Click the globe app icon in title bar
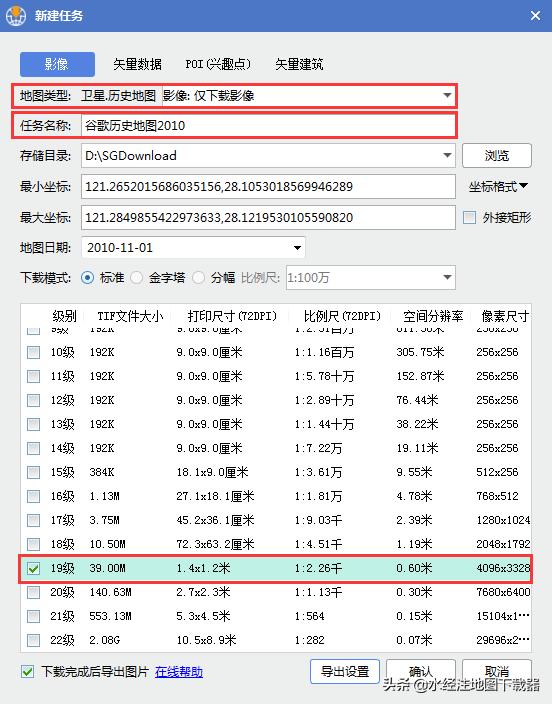552x704 pixels. coord(16,16)
